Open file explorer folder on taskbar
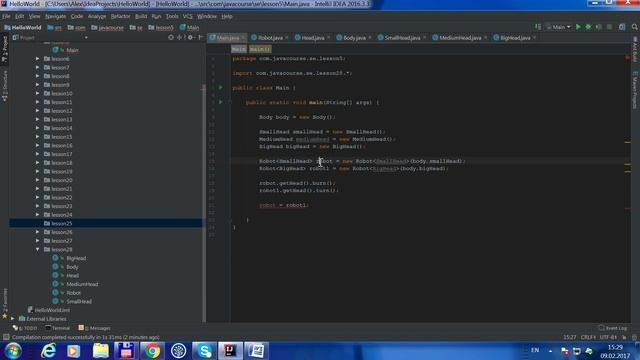 (x=100, y=351)
